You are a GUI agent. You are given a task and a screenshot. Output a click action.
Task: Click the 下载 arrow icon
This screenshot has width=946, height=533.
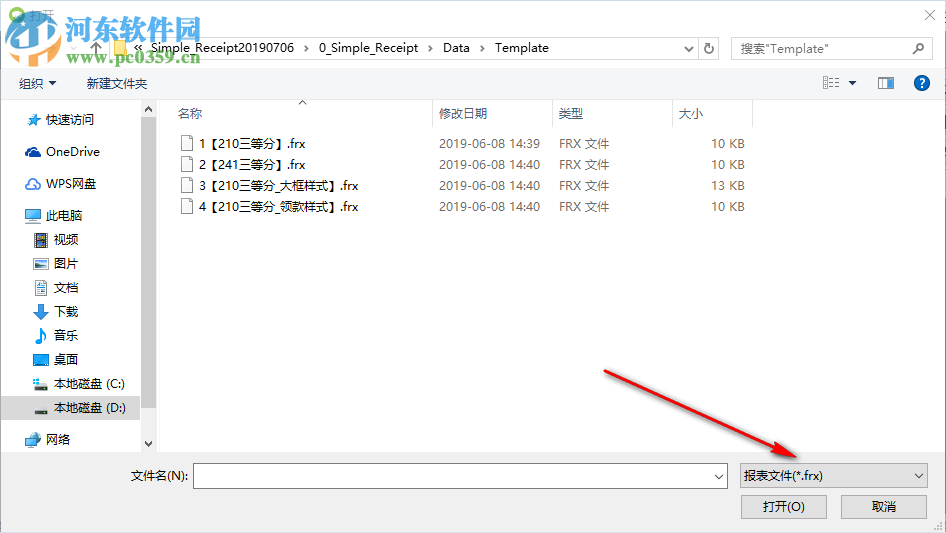click(x=40, y=311)
